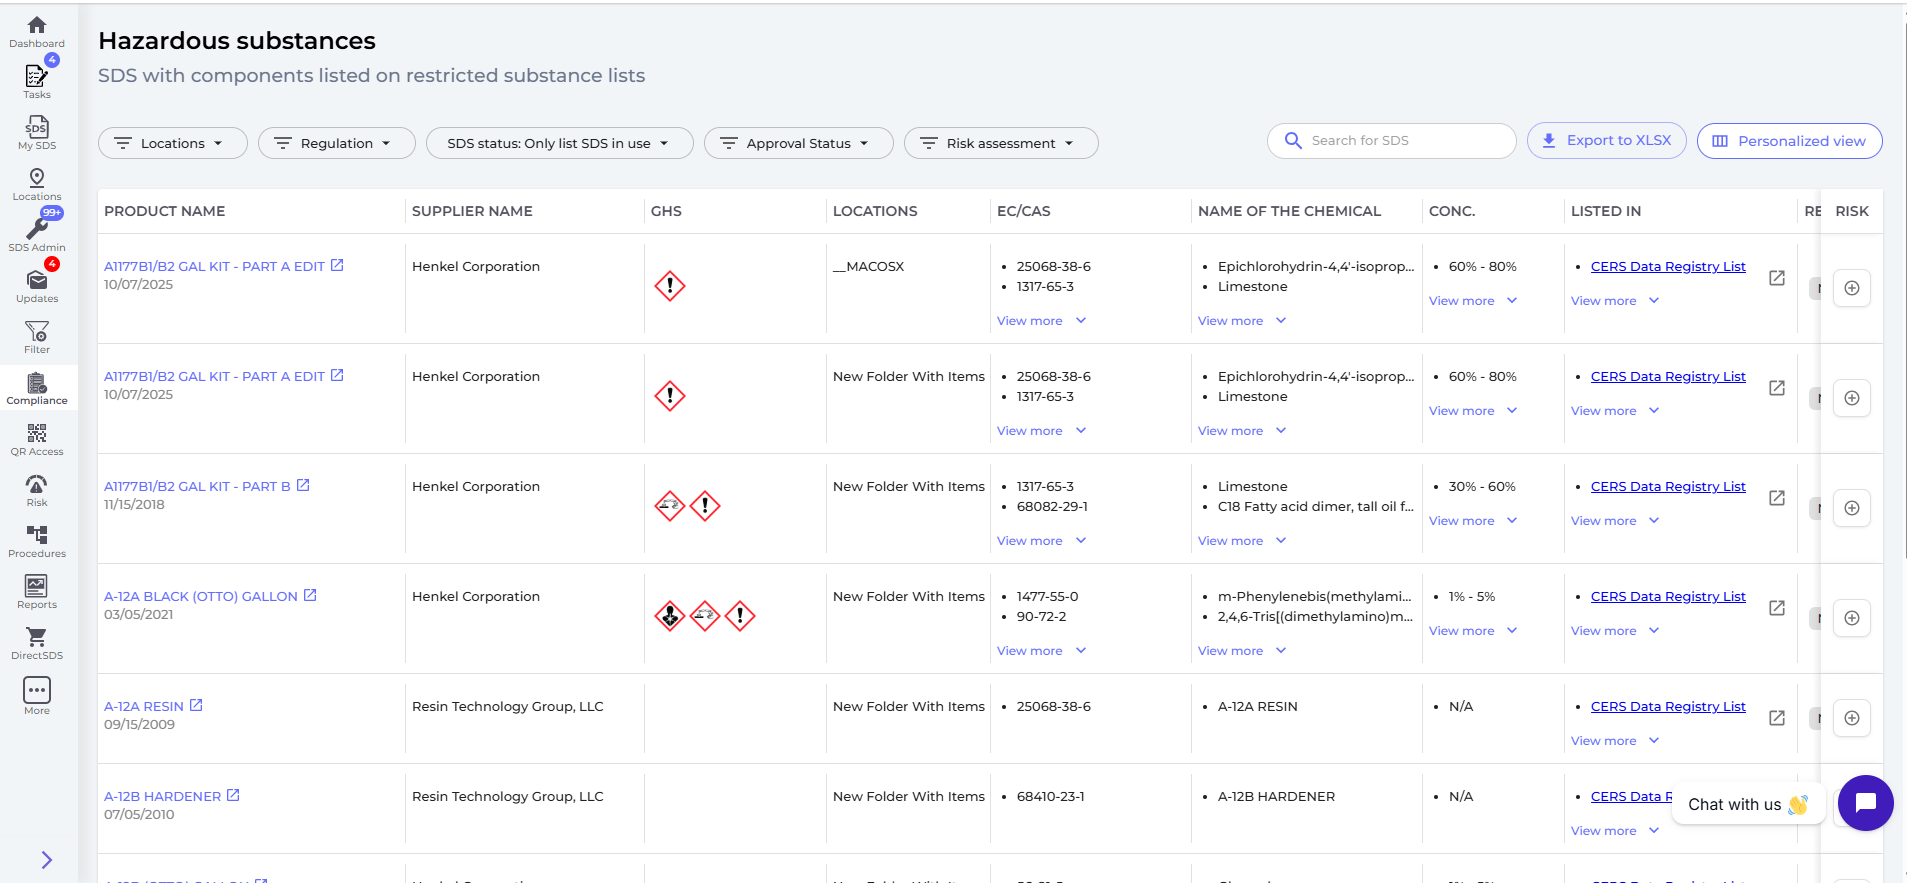Open the Reports sidebar item
Image resolution: width=1907 pixels, height=883 pixels.
[x=37, y=591]
